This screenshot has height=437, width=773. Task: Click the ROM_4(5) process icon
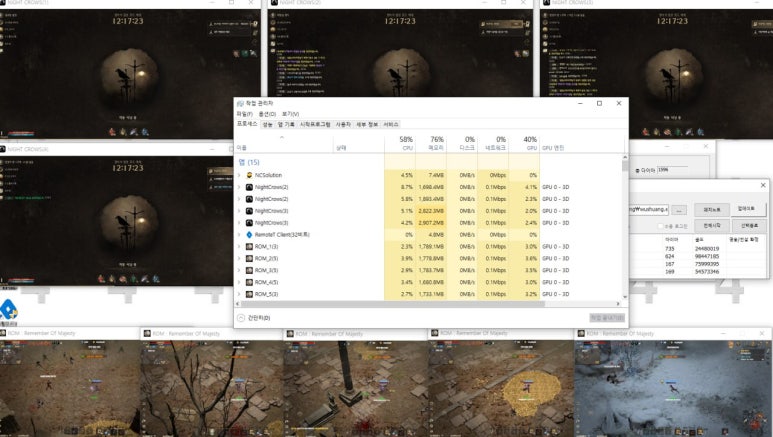[249, 282]
